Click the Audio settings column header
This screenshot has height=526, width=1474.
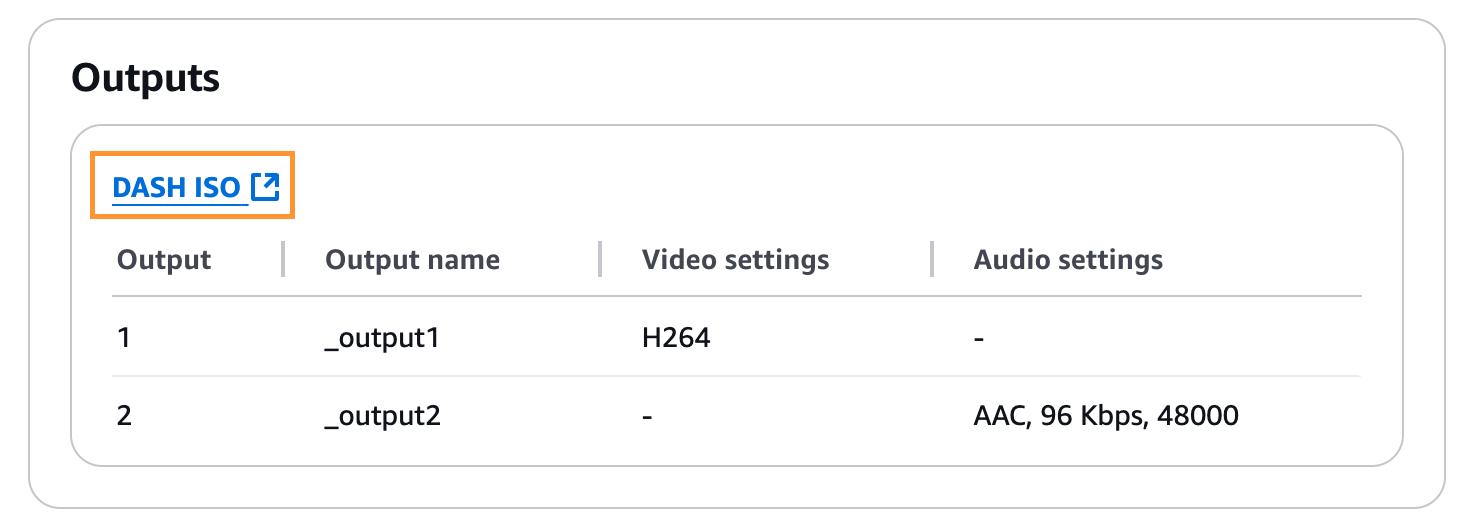(1068, 260)
